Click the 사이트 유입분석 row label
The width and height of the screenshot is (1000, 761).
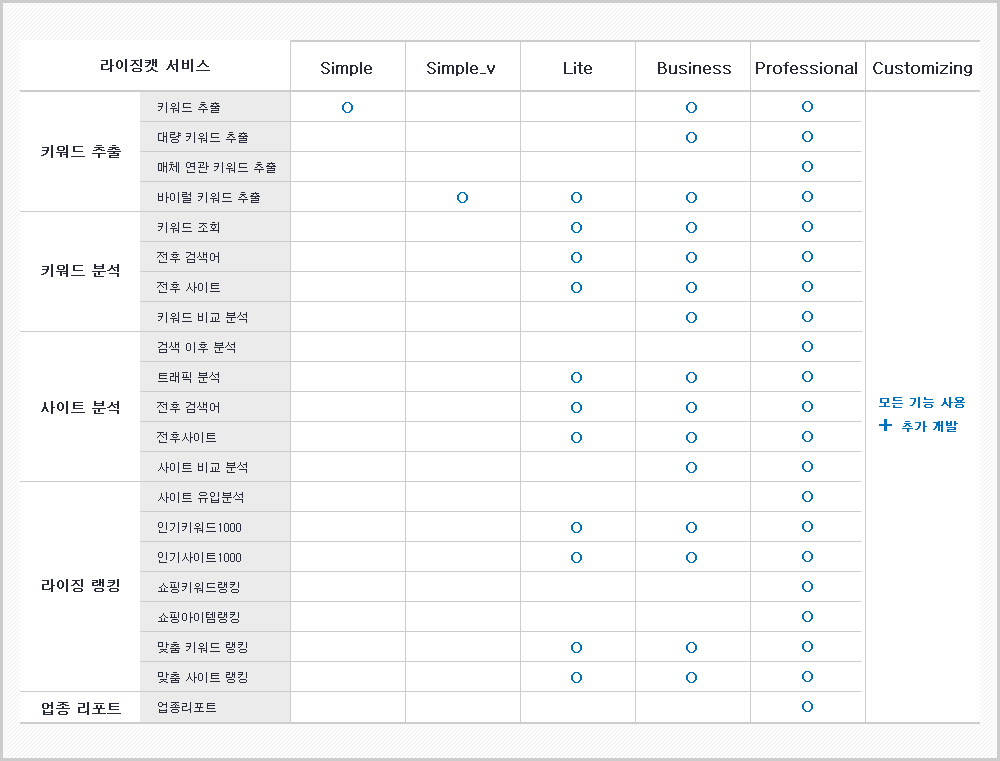[x=201, y=497]
